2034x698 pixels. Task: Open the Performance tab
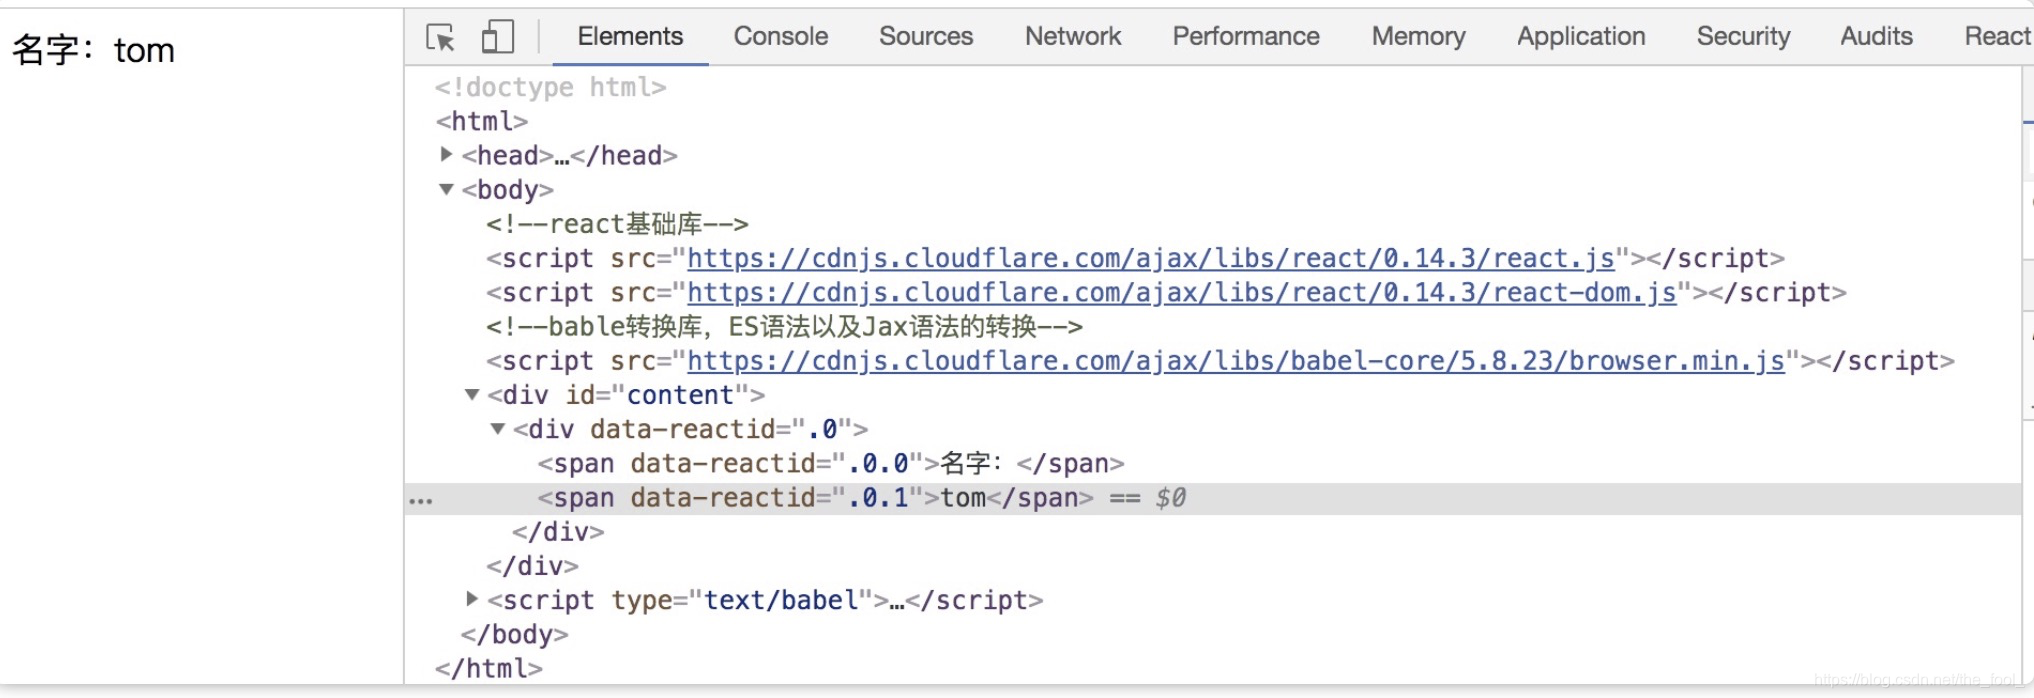(1246, 37)
